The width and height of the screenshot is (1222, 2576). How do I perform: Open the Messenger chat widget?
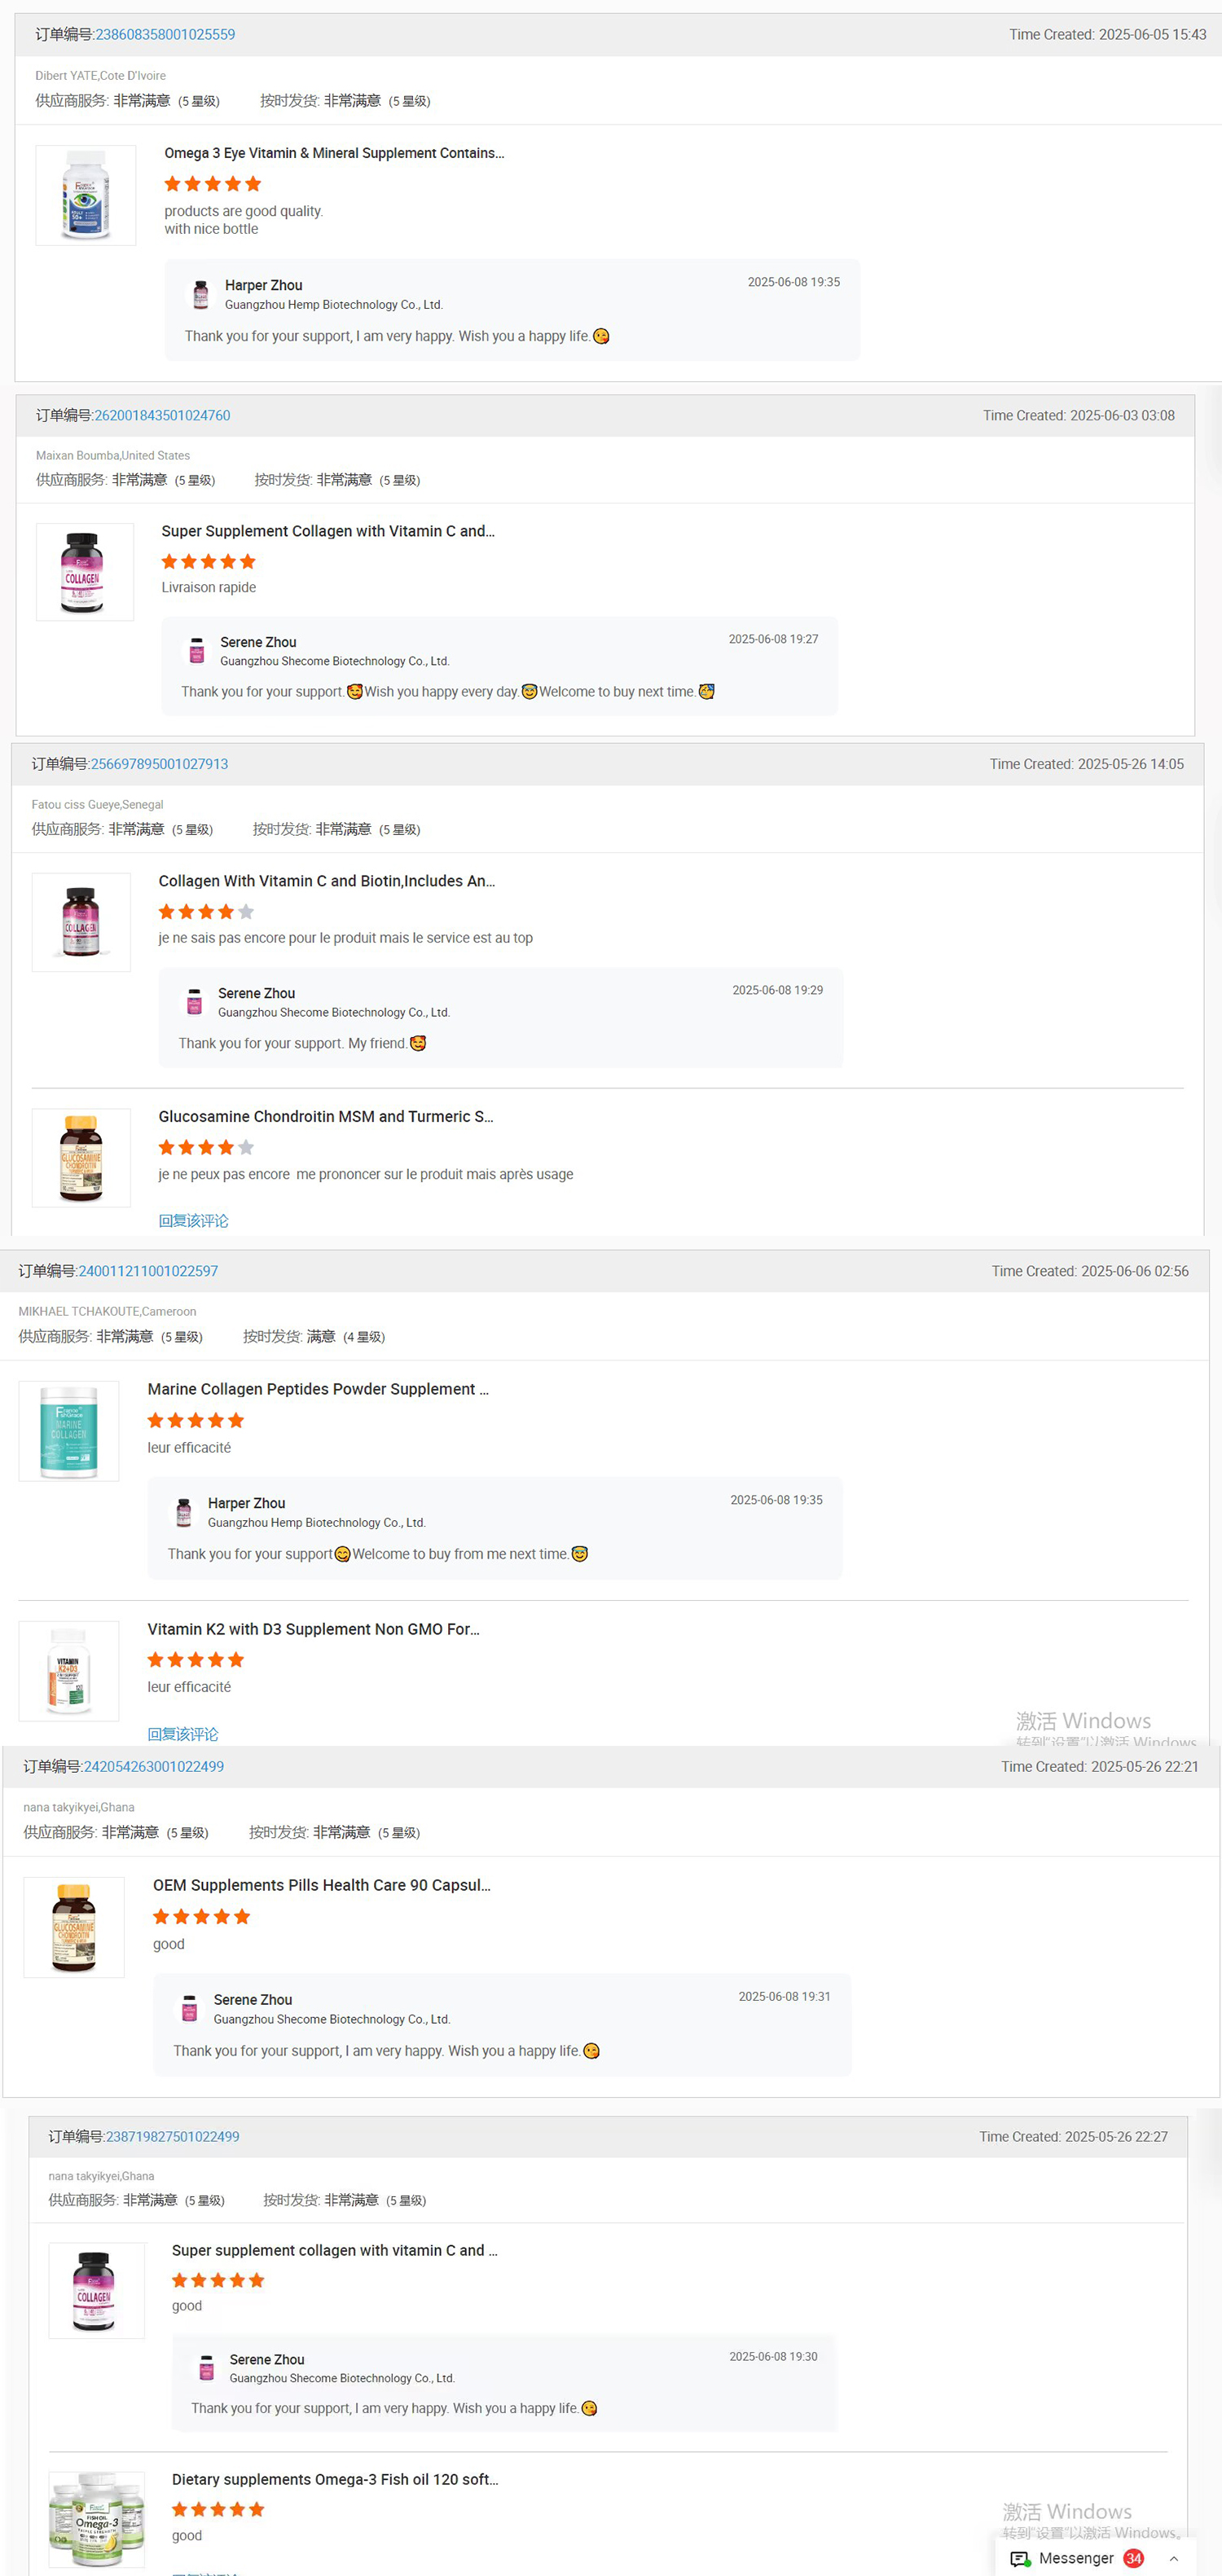tap(1075, 2558)
